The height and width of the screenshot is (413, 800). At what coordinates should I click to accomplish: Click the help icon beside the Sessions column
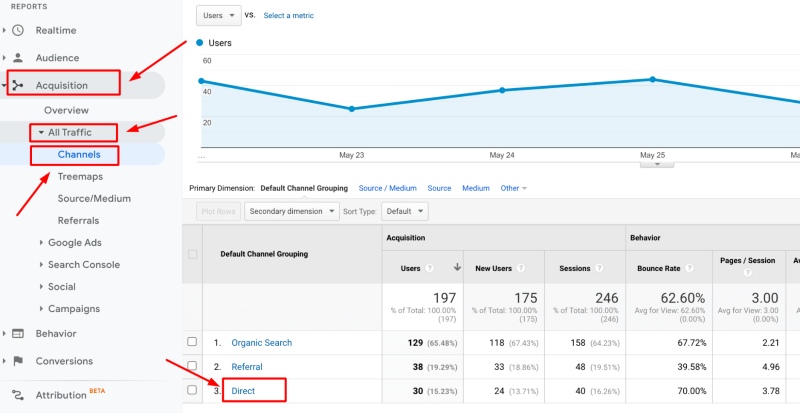click(599, 268)
